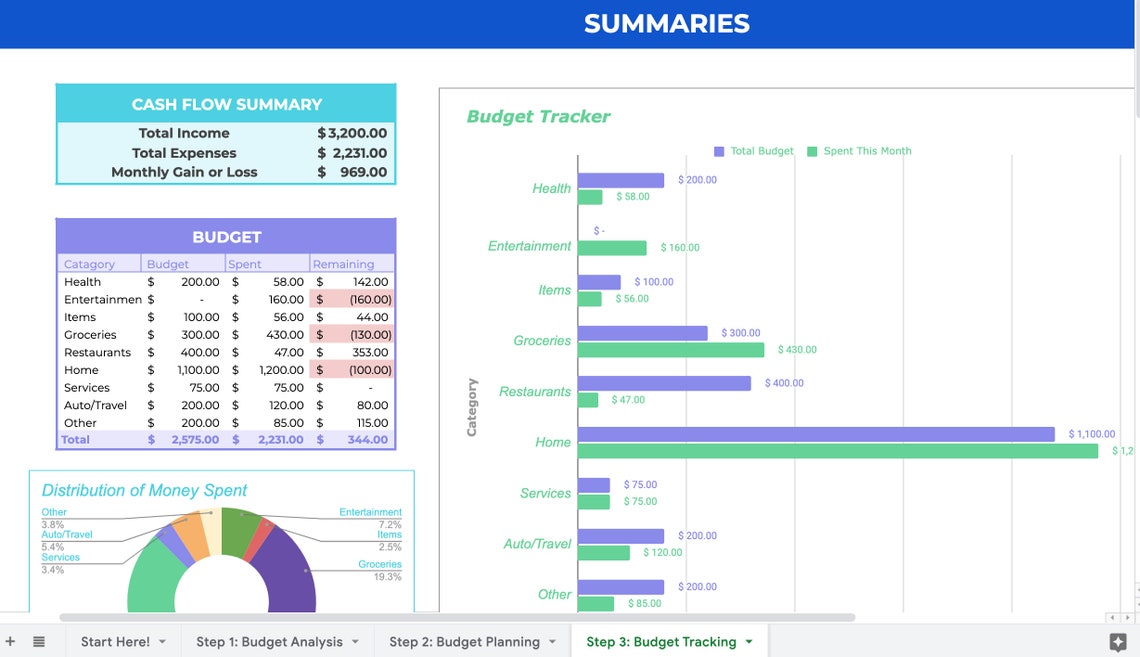This screenshot has height=657, width=1140.
Task: Select the Budget Tracker chart title
Action: [538, 117]
